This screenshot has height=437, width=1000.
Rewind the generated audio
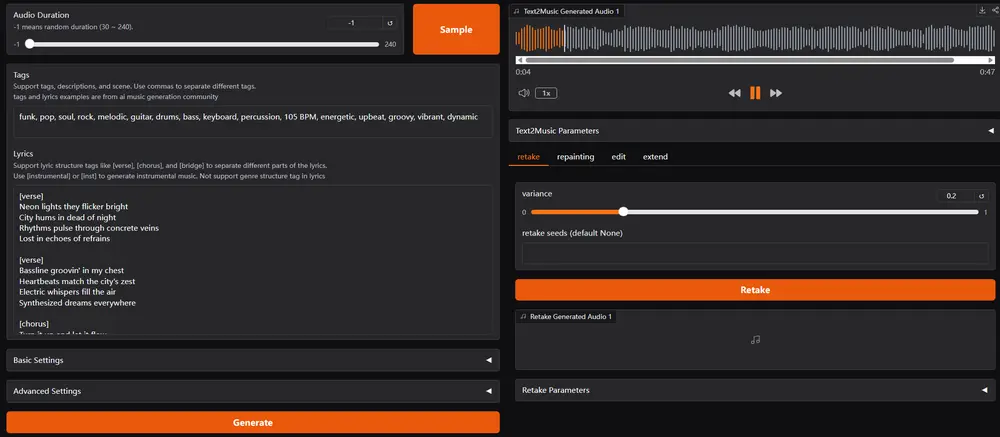pyautogui.click(x=735, y=93)
